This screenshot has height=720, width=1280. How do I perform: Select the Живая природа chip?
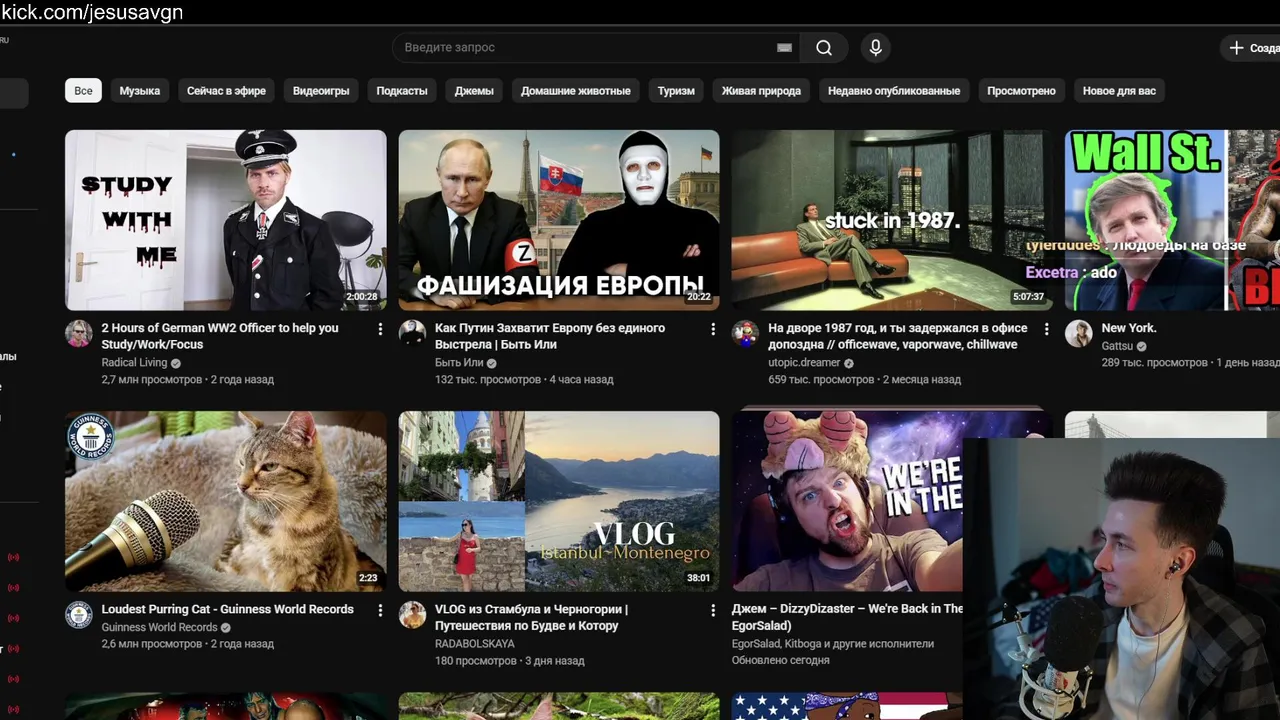click(x=761, y=90)
